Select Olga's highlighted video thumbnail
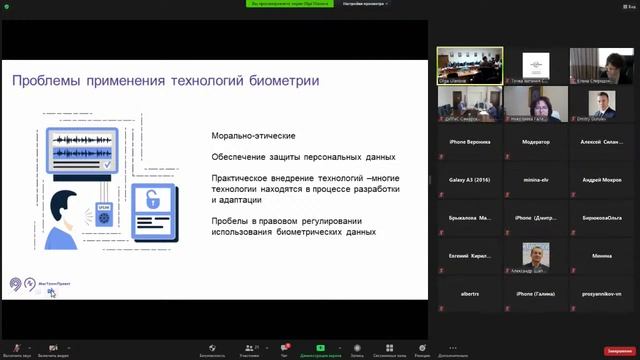This screenshot has width=640, height=360. pyautogui.click(x=470, y=66)
